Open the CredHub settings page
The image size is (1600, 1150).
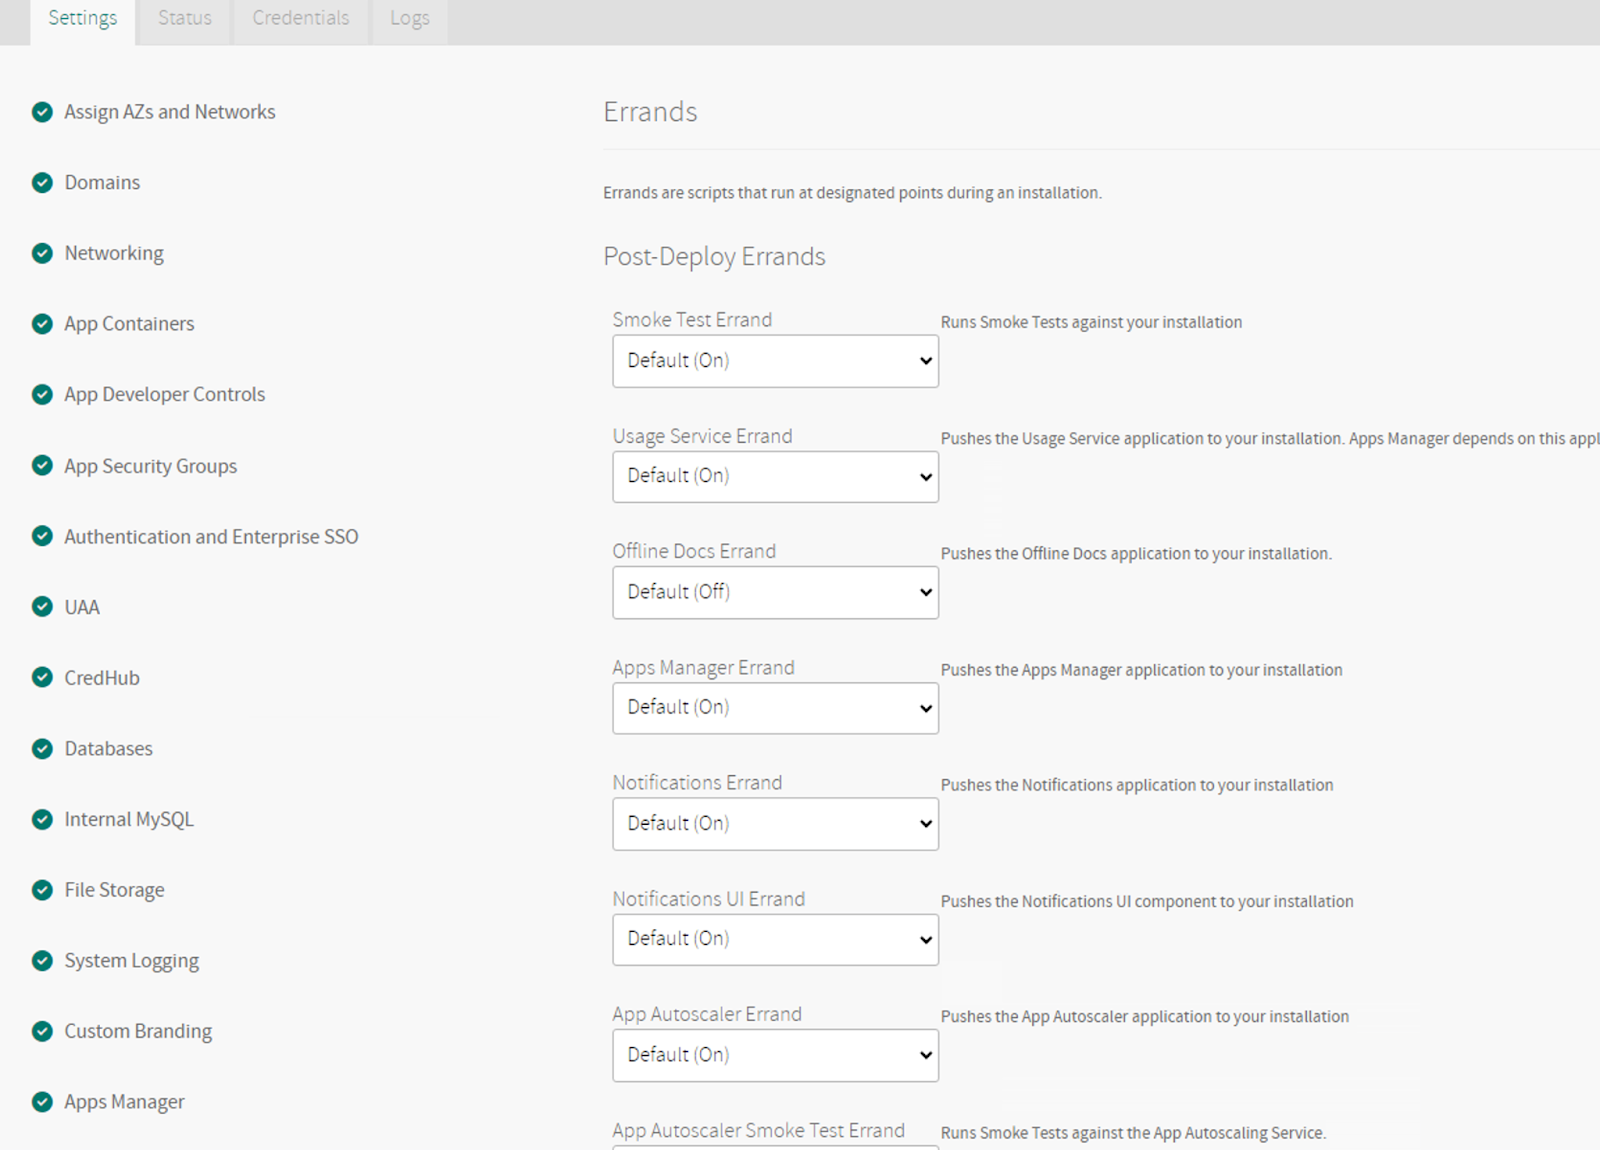click(102, 678)
